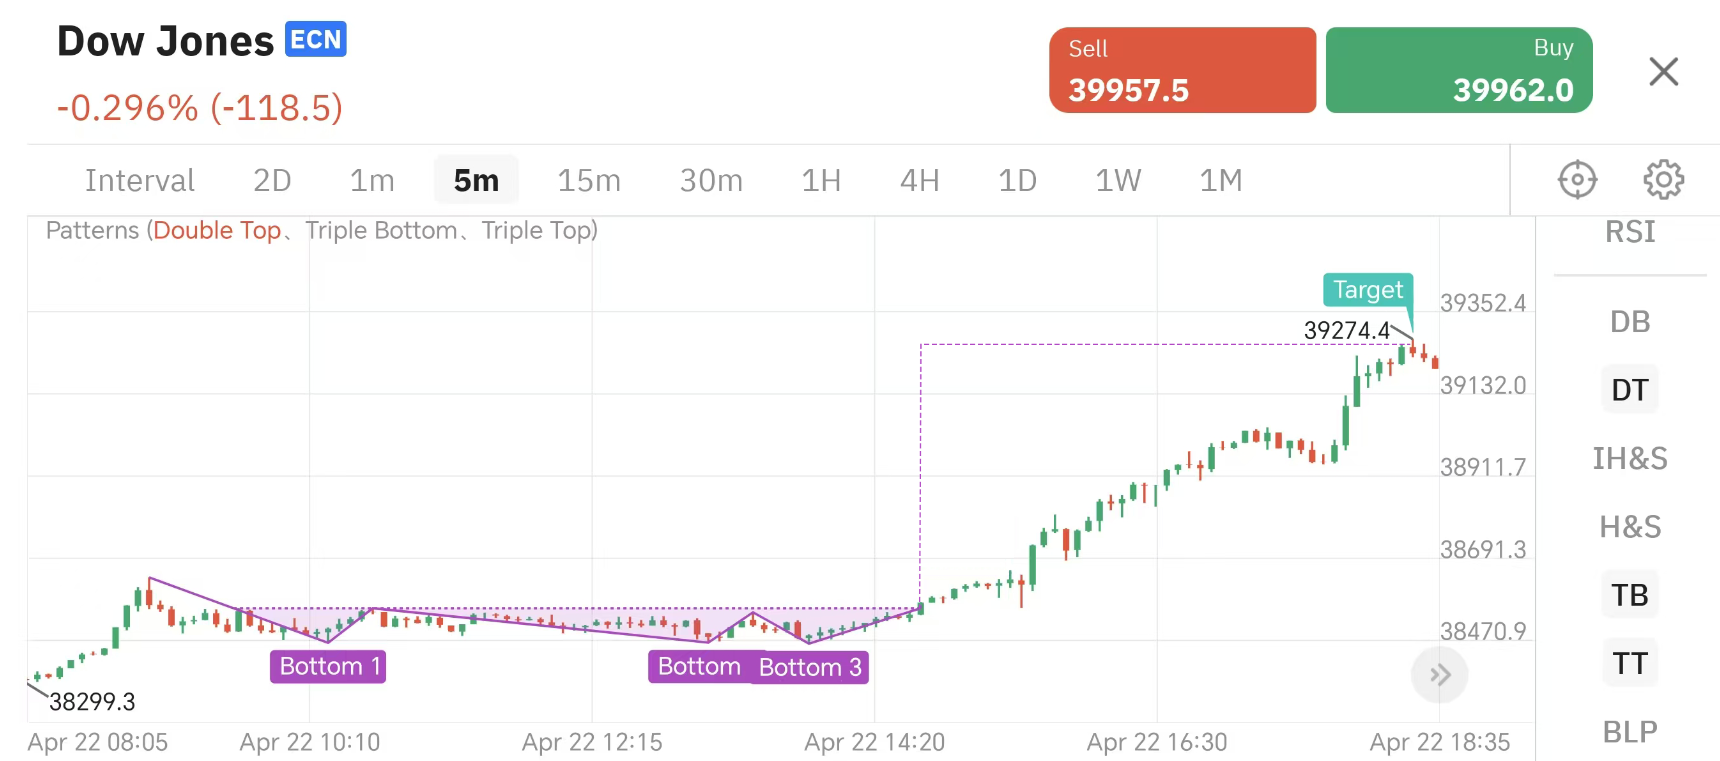
Task: Click the crosshair target icon
Action: pyautogui.click(x=1577, y=180)
